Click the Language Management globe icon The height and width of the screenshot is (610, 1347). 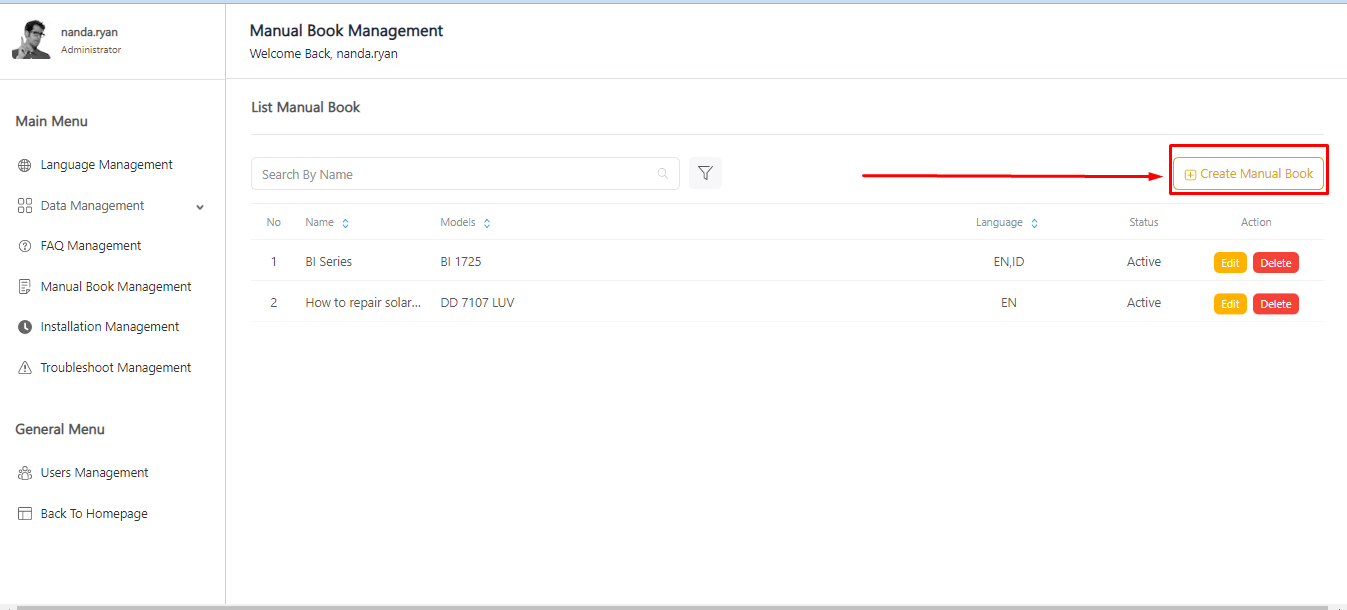pyautogui.click(x=25, y=165)
